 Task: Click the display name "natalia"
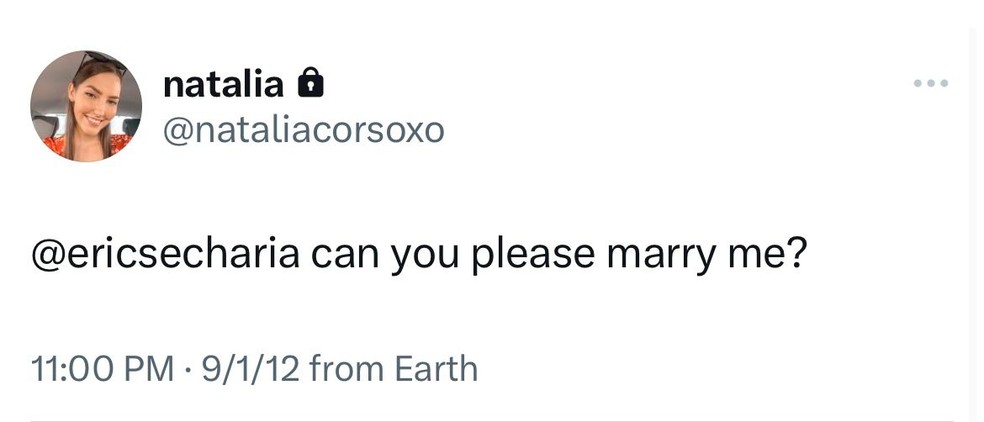pos(223,84)
